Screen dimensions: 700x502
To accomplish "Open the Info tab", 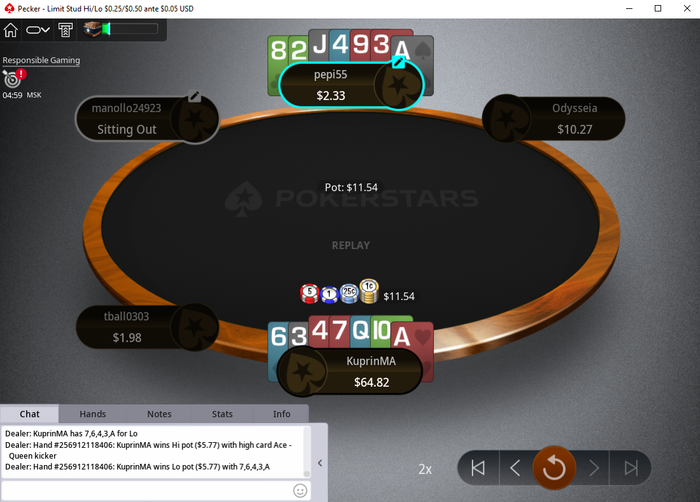I will tap(282, 414).
